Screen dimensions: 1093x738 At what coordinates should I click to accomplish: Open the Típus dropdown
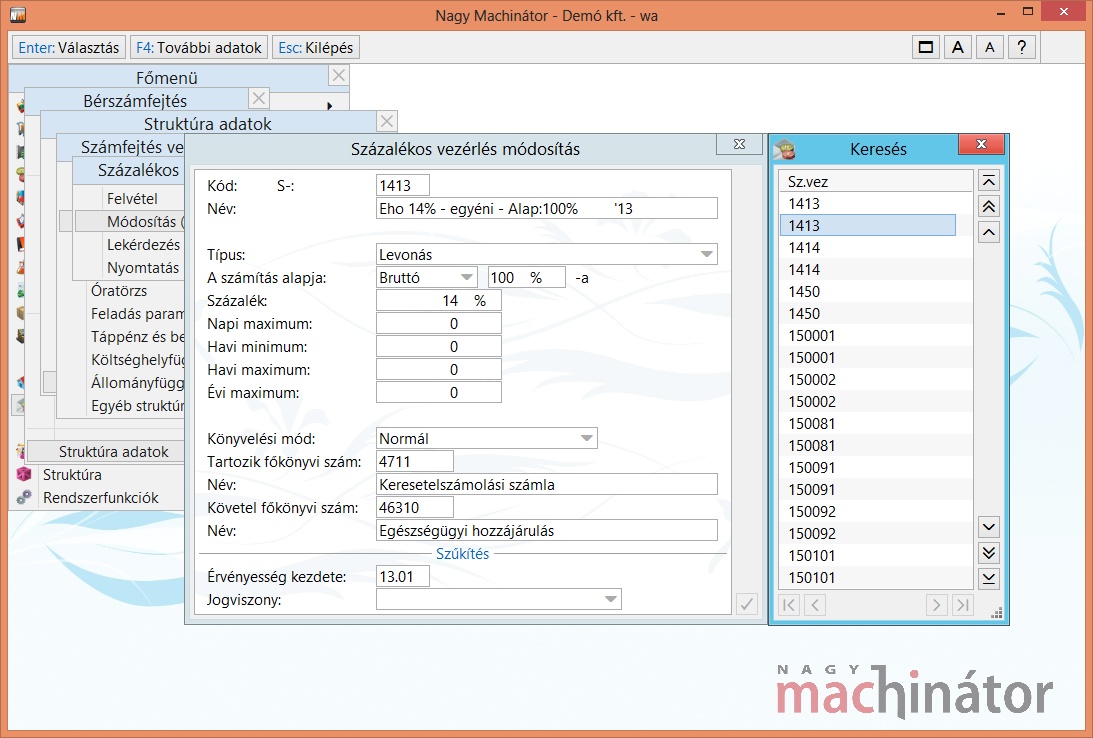point(707,255)
